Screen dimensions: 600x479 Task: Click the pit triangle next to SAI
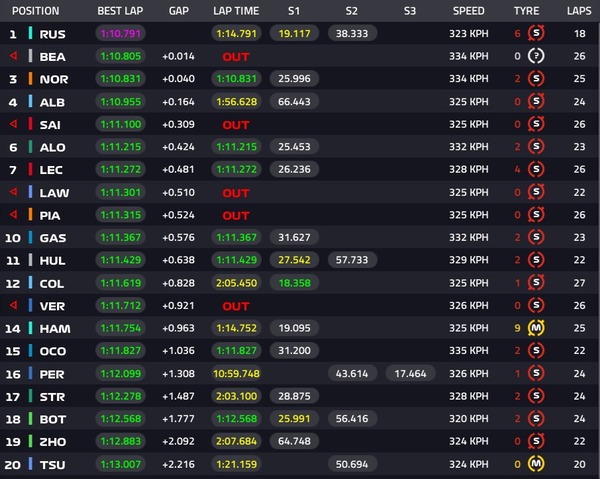coord(14,124)
